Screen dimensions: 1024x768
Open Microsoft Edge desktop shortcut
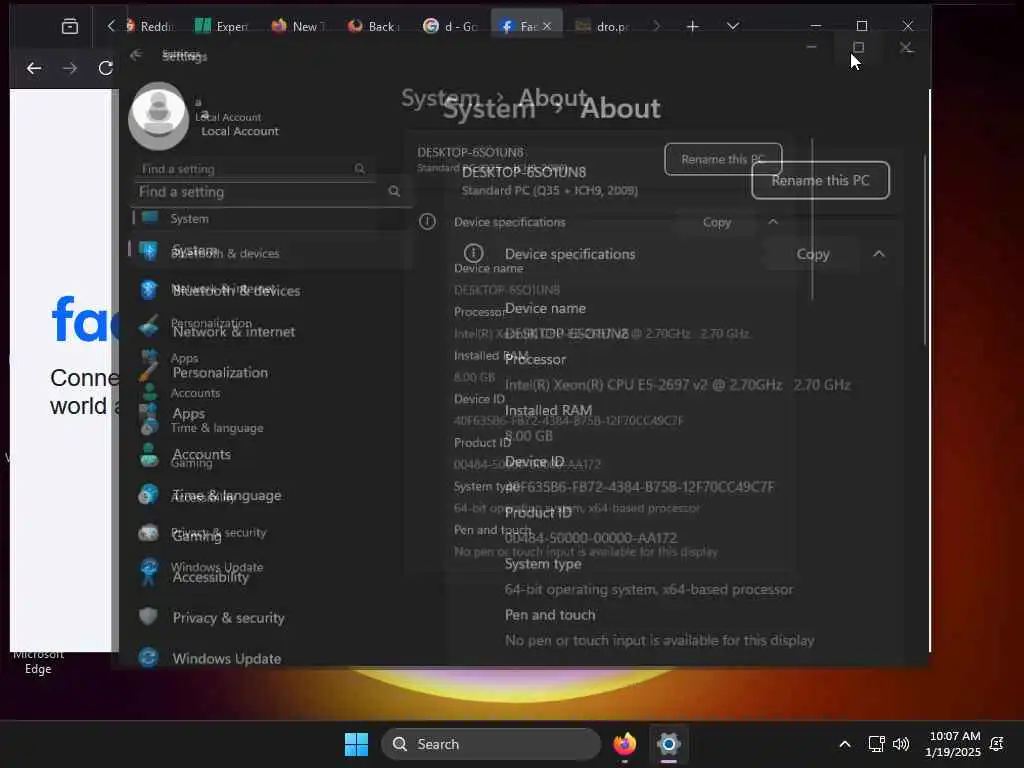38,661
